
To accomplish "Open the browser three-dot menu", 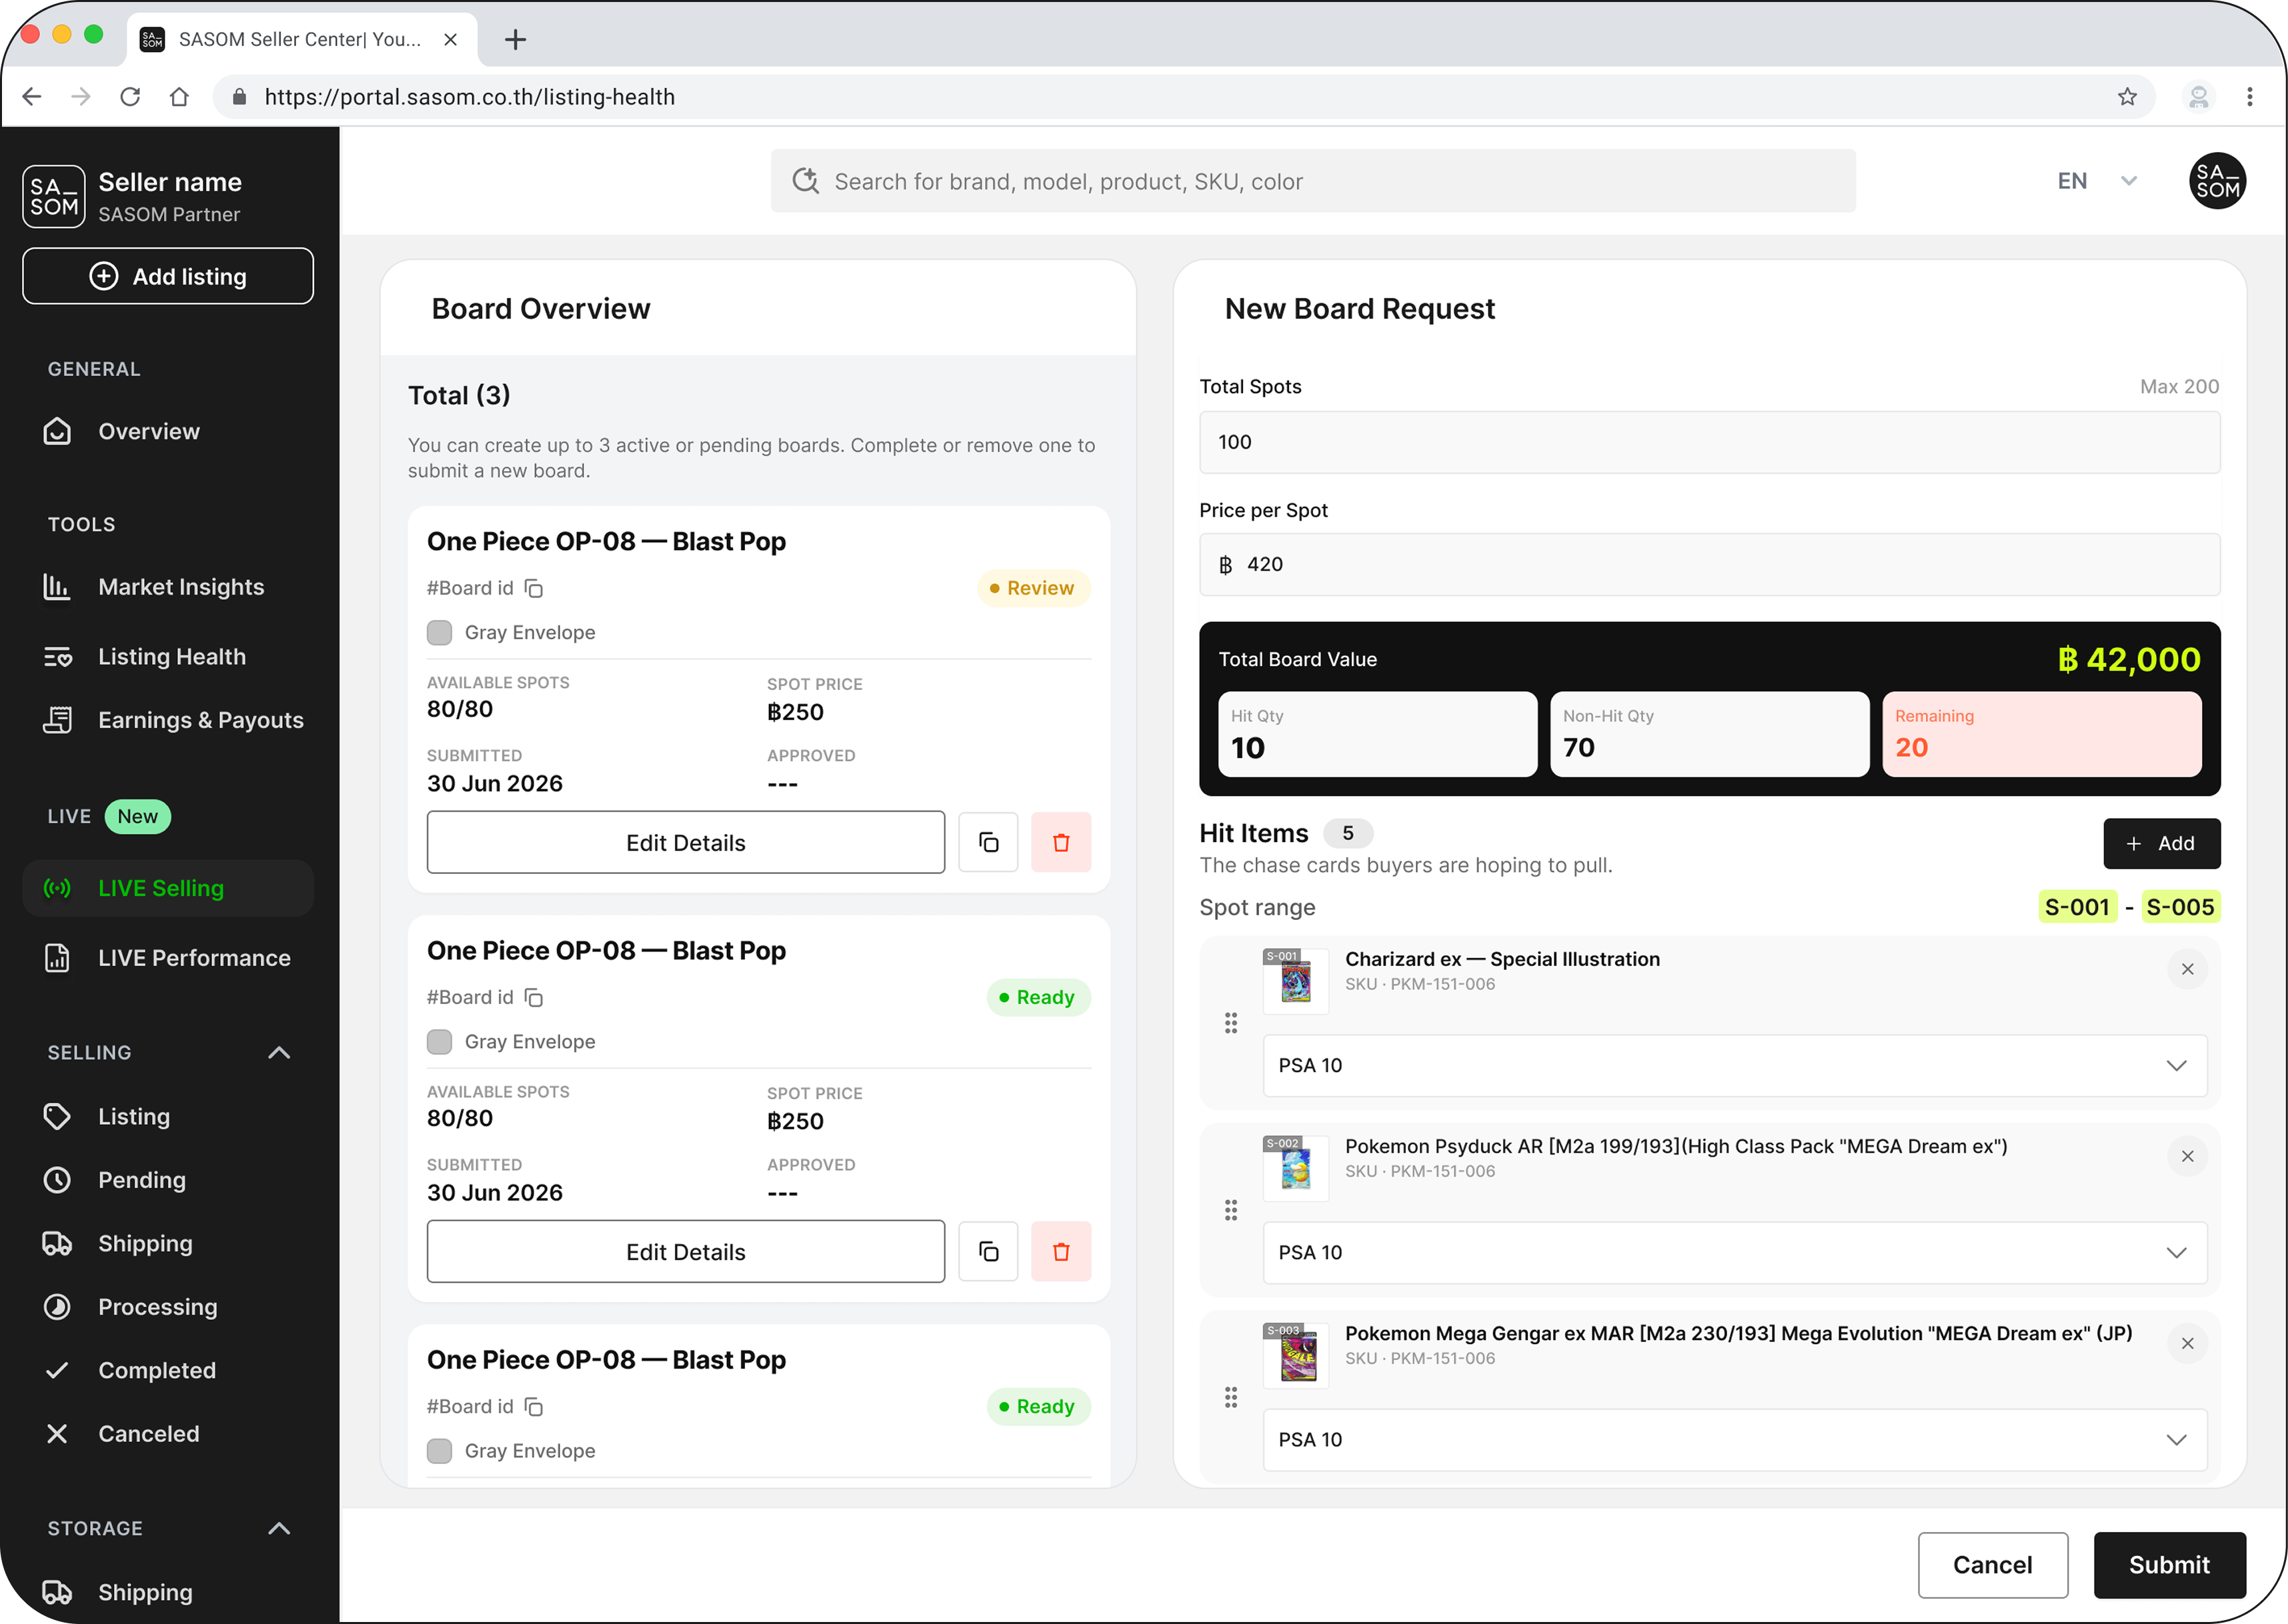I will click(x=2250, y=97).
